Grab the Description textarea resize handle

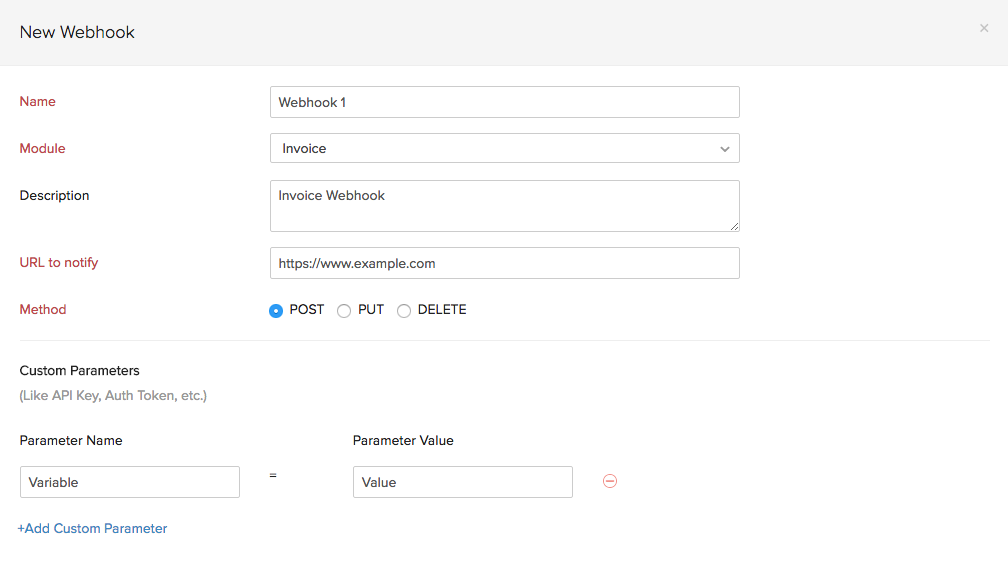[734, 226]
